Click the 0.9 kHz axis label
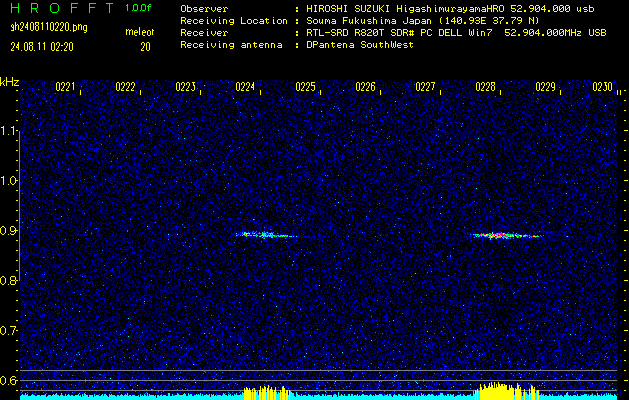 pyautogui.click(x=9, y=231)
